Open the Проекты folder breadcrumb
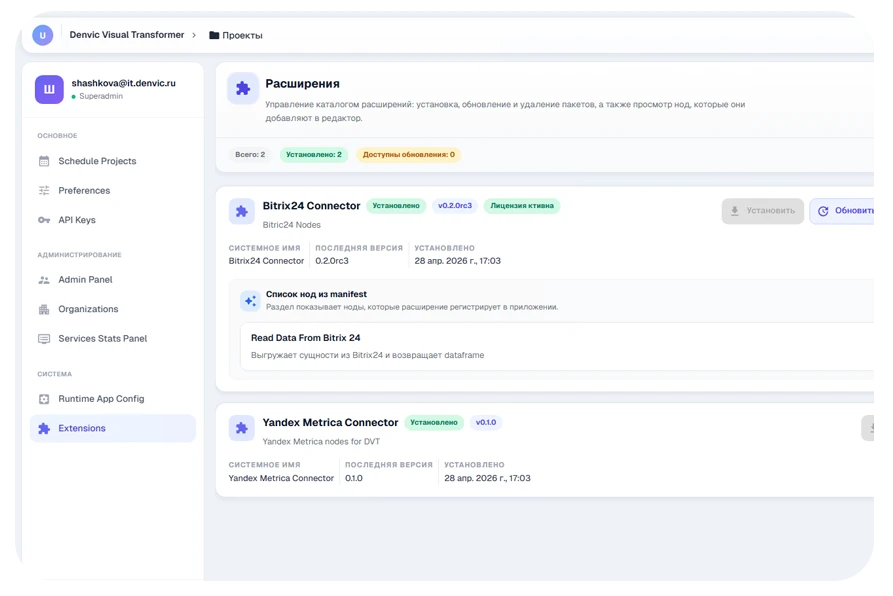Screen dimensions: 893x596 (x=236, y=35)
